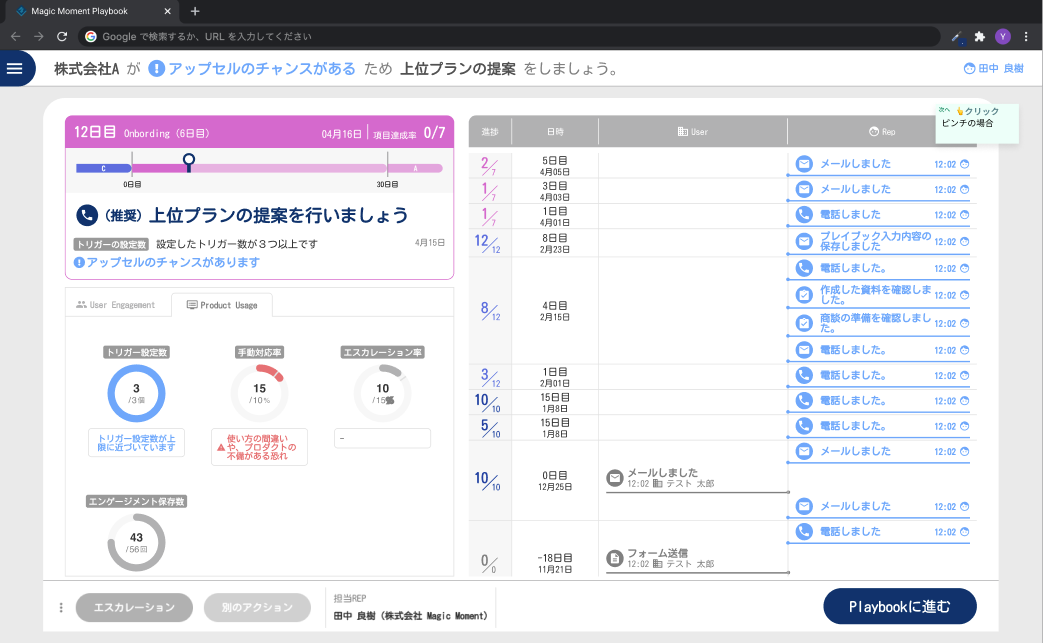Click mail icon beside プレイブック入力内容の保存しました
Image resolution: width=1043 pixels, height=643 pixels.
(804, 241)
